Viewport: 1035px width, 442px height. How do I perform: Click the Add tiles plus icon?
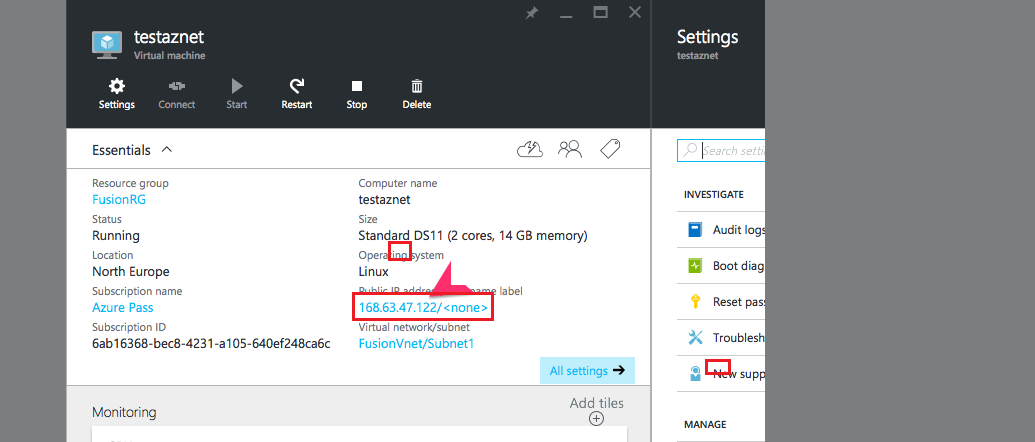tap(596, 418)
